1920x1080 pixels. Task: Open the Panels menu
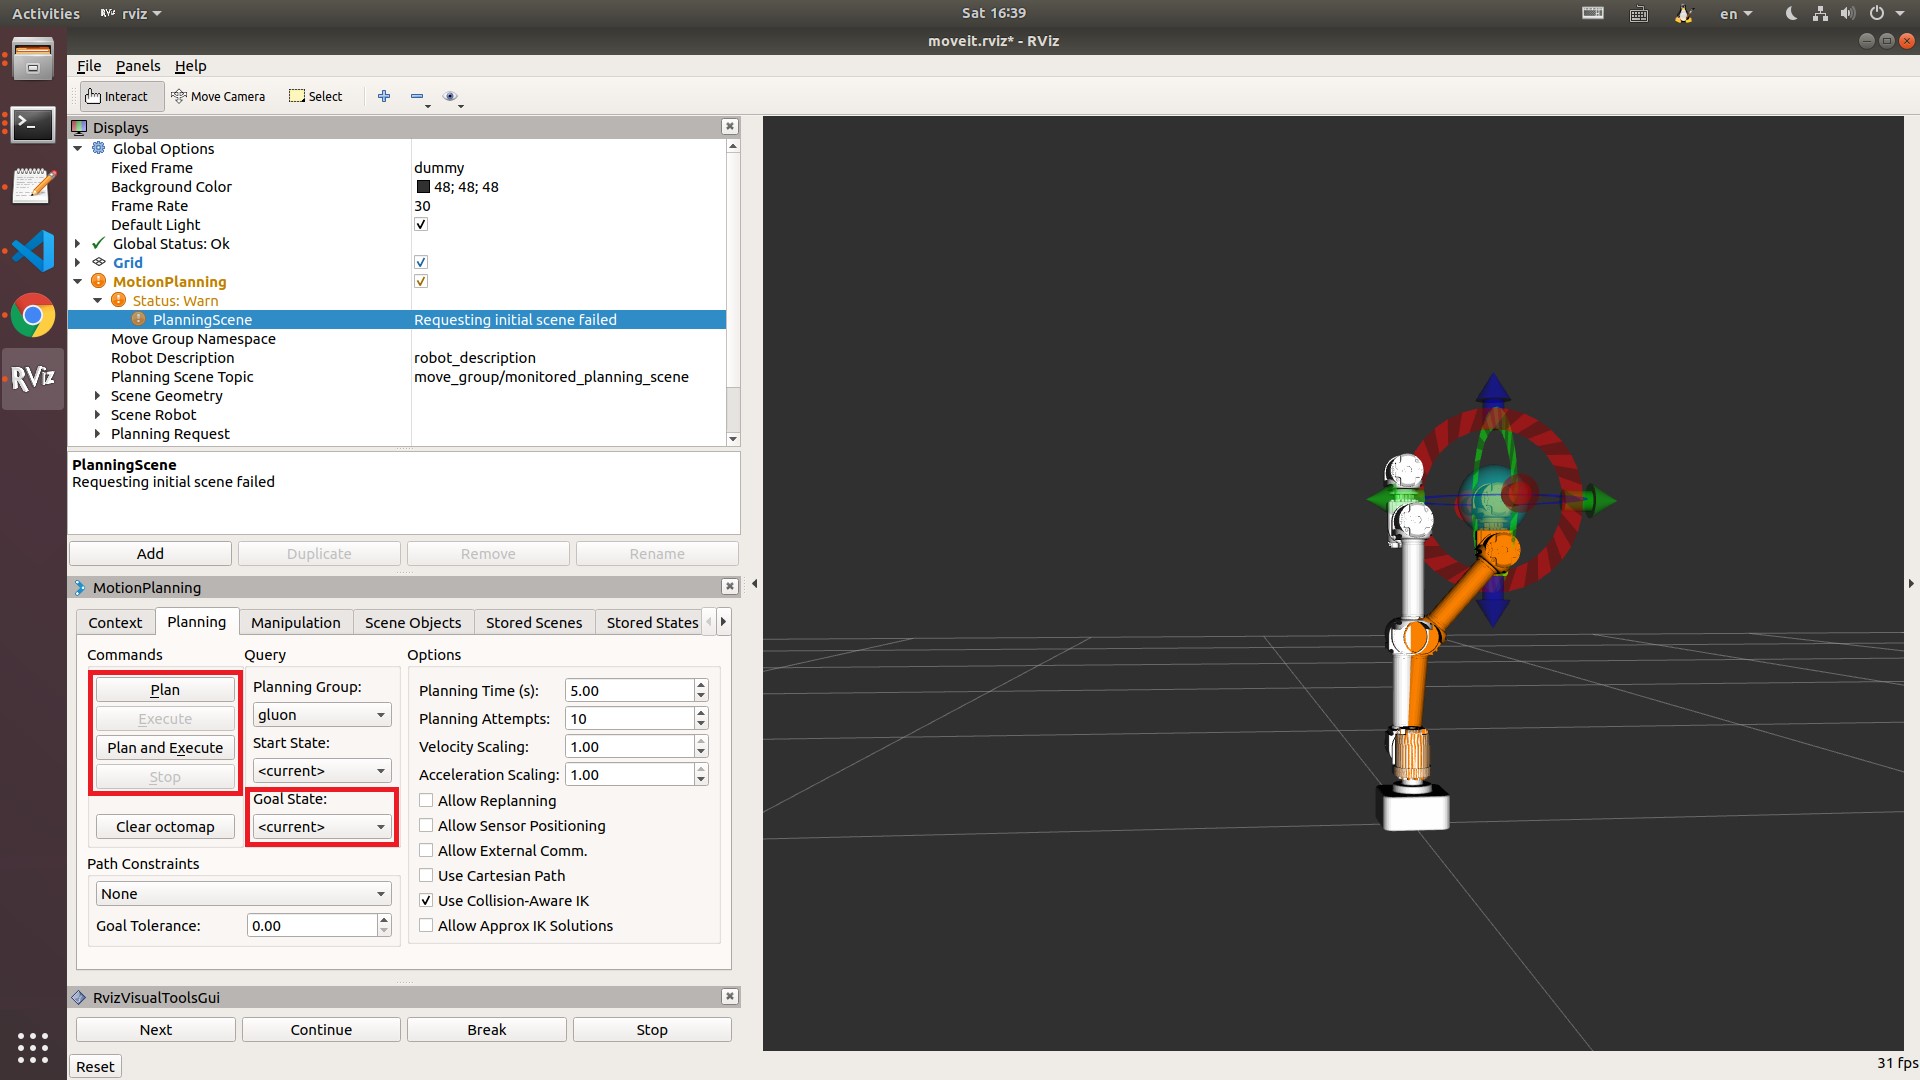pos(137,66)
